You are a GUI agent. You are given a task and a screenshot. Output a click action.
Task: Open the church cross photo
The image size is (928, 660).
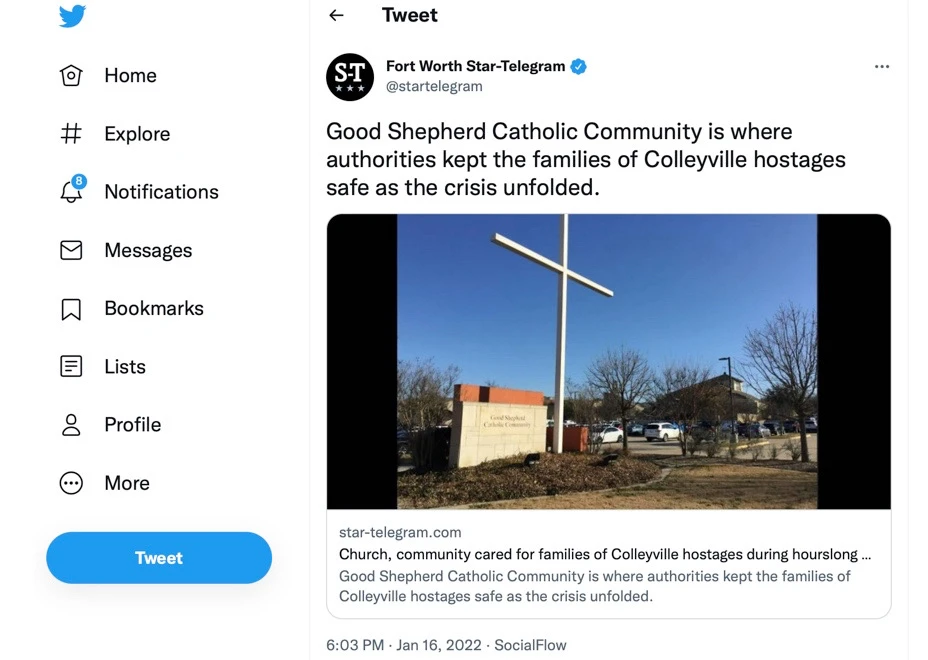click(607, 361)
